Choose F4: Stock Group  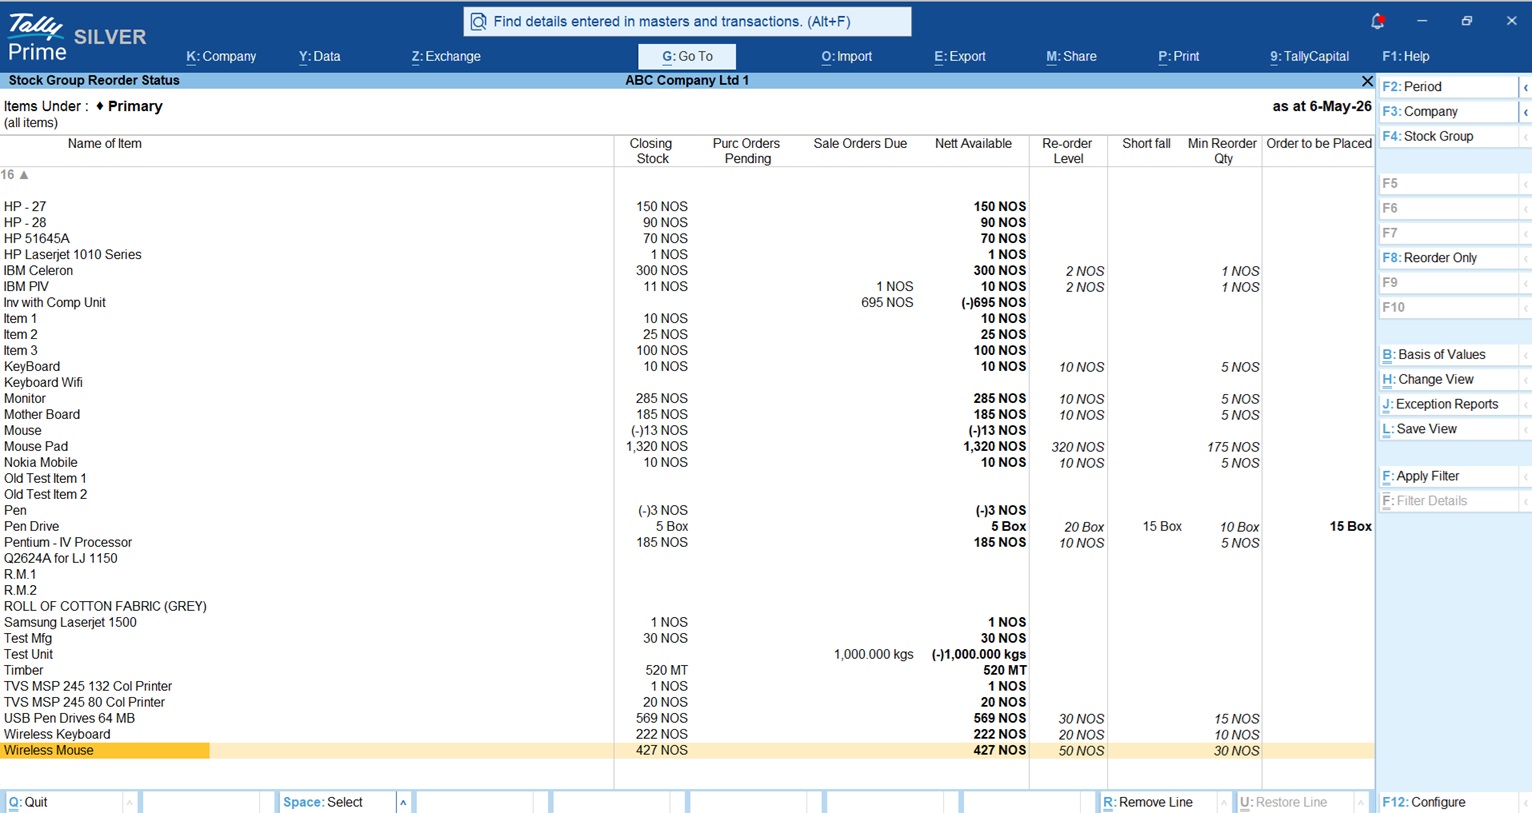coord(1448,136)
